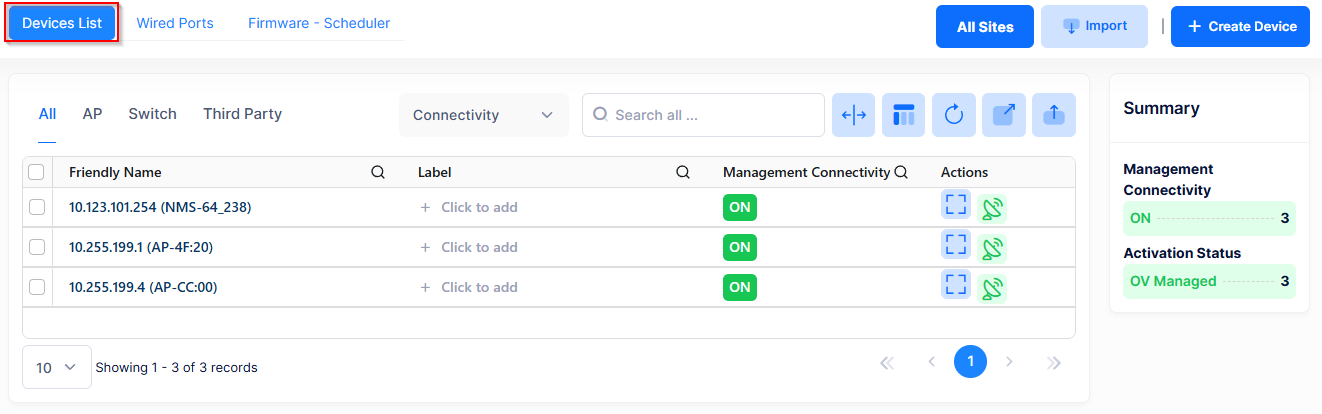Viewport: 1322px width, 414px height.
Task: Click the export upload icon button
Action: [1054, 115]
